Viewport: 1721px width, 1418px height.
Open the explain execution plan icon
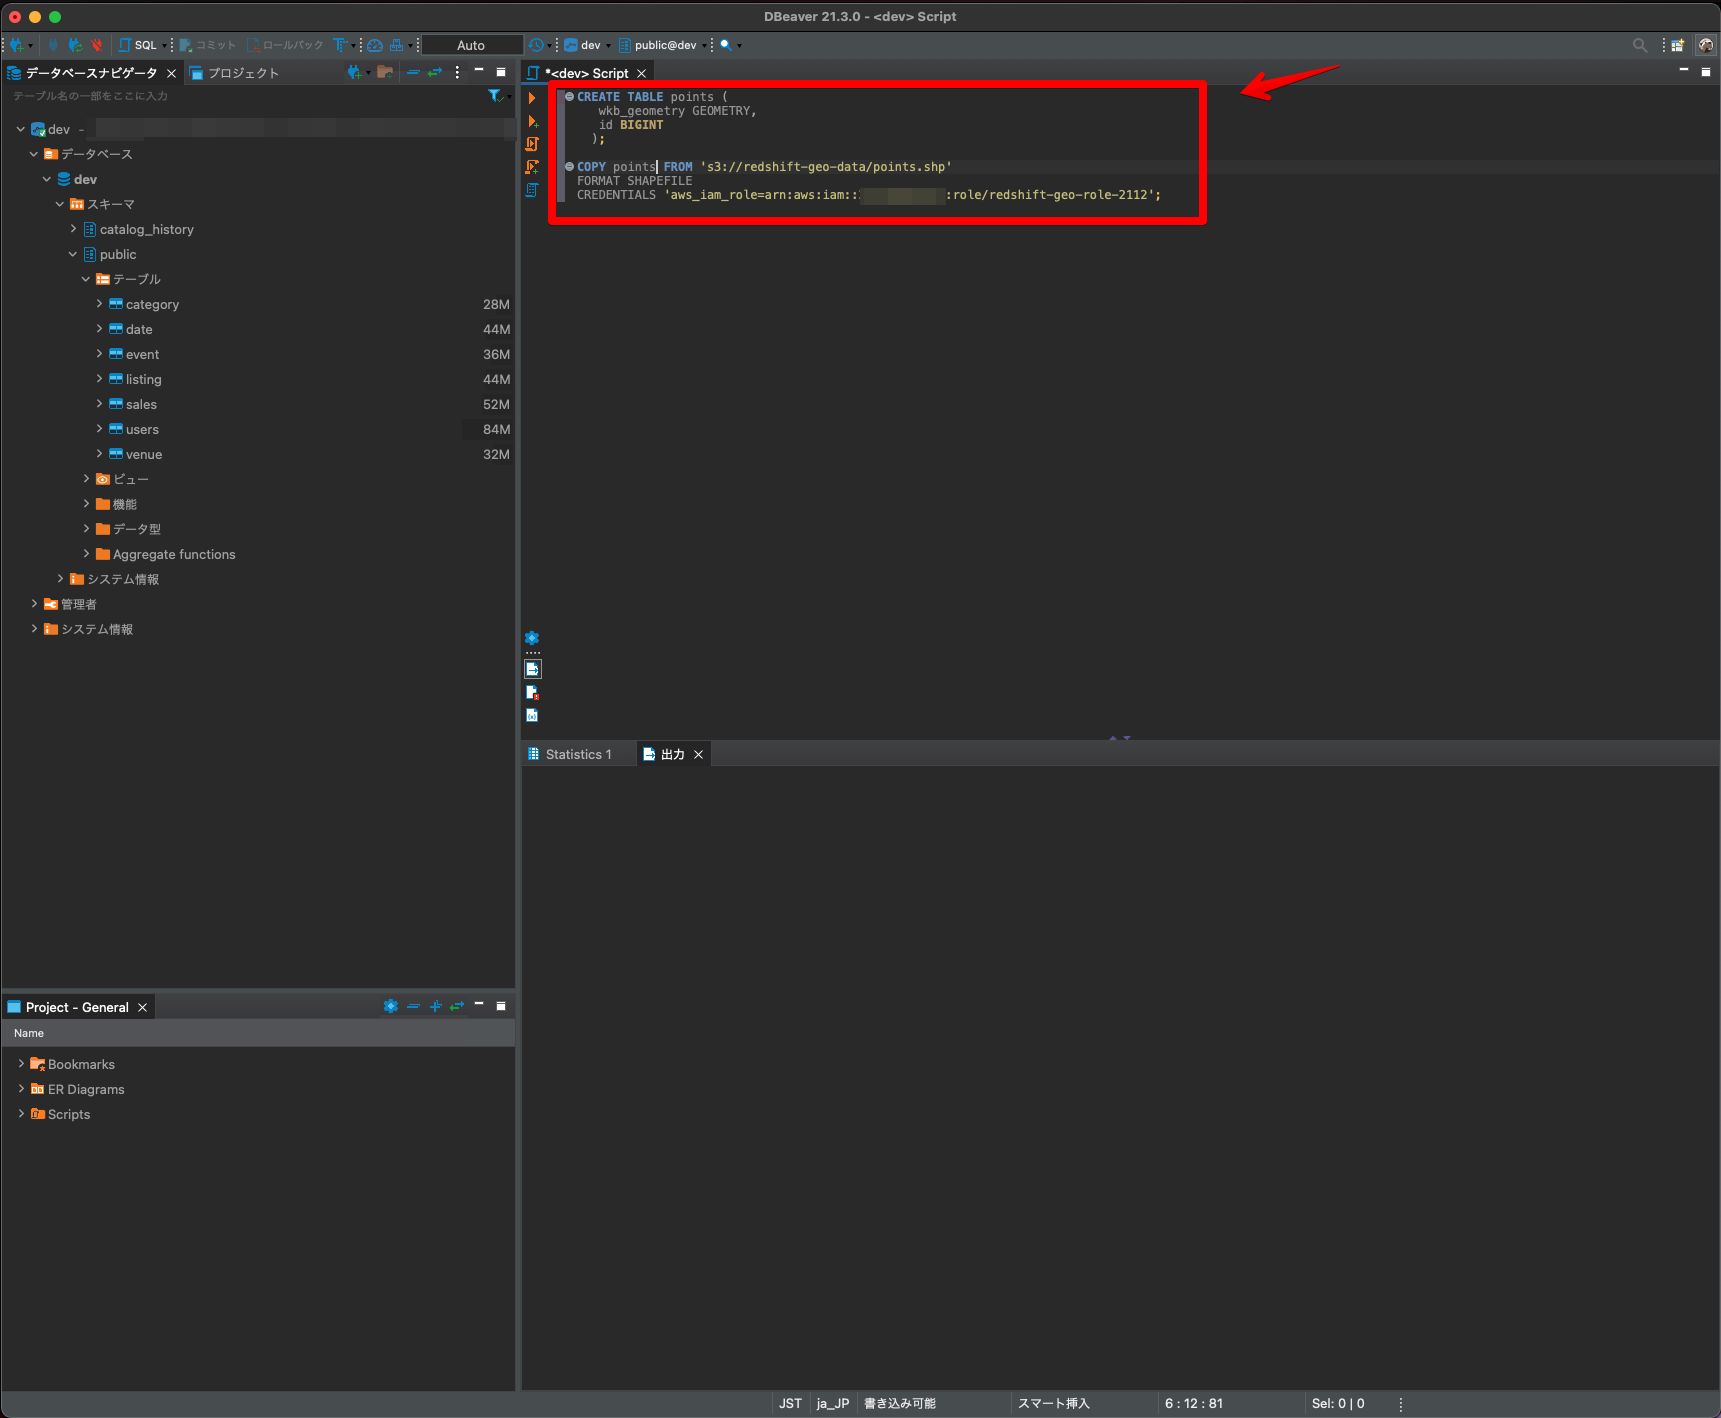click(x=534, y=190)
